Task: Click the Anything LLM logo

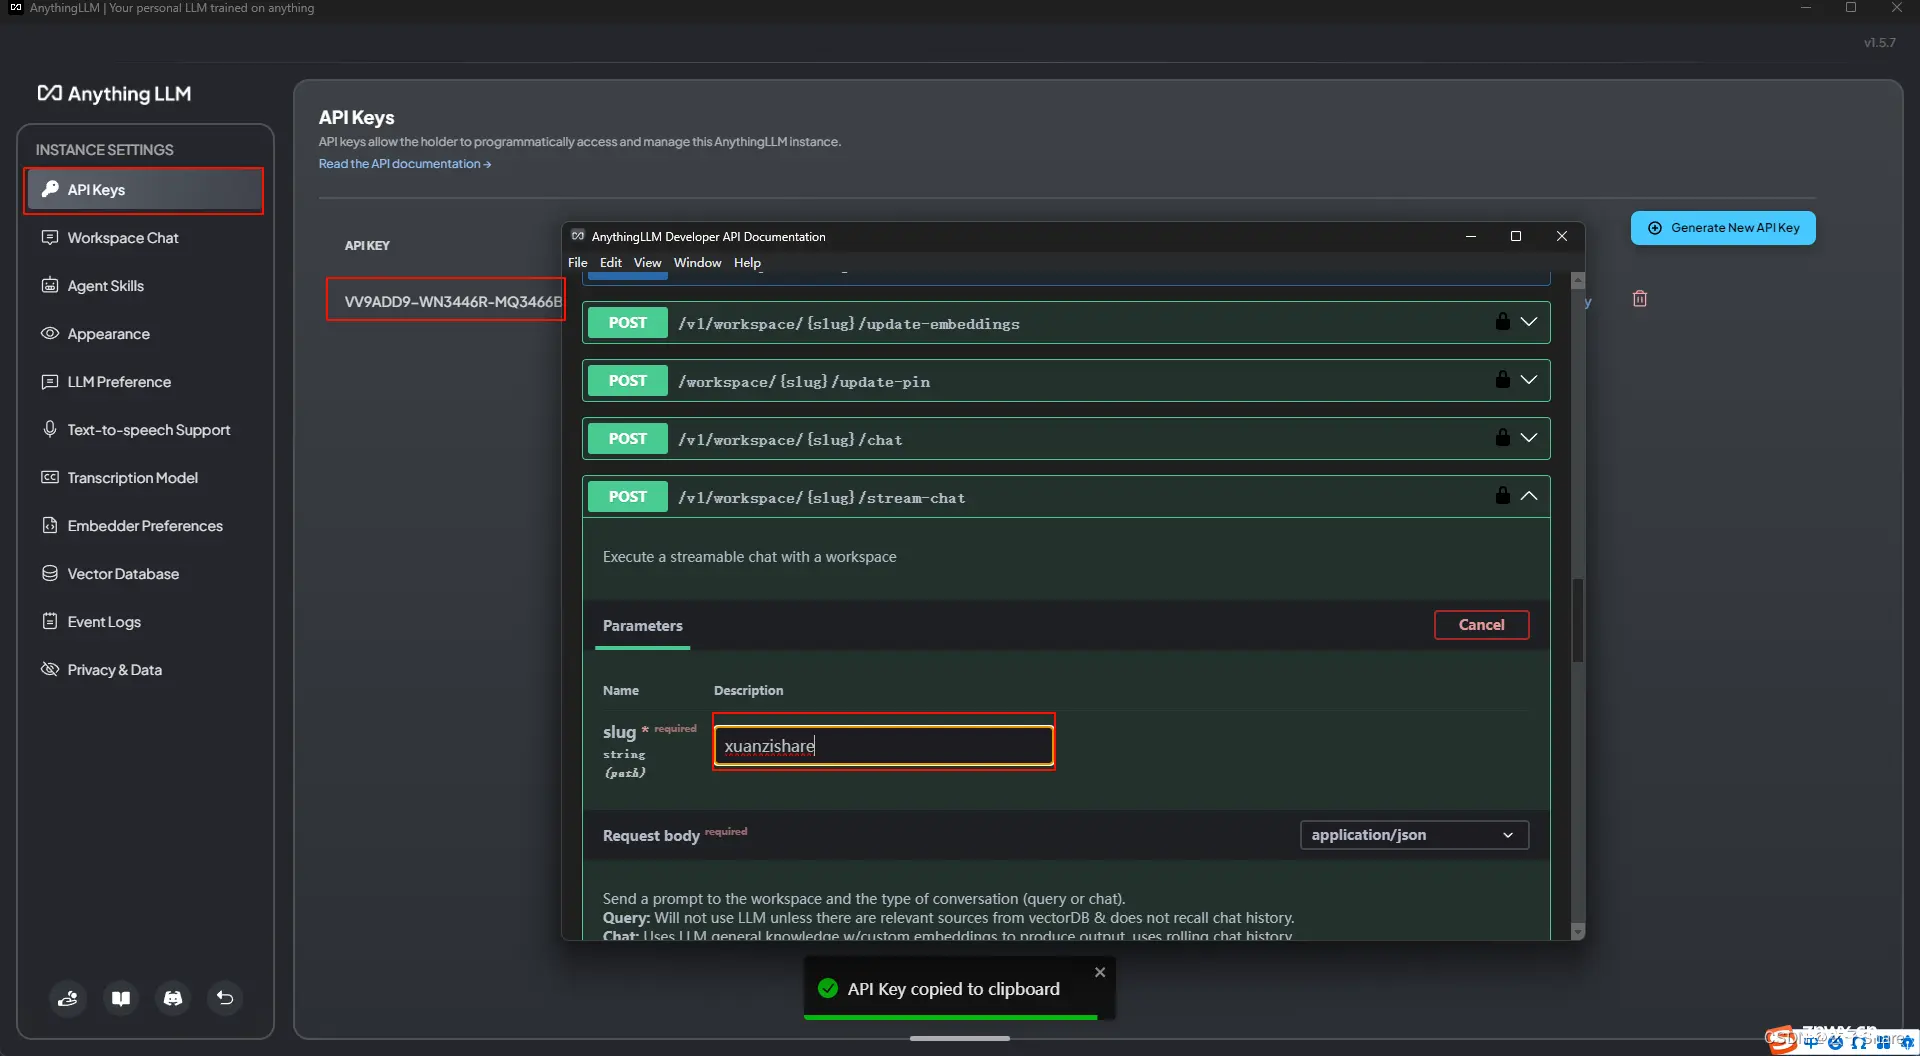Action: pos(114,93)
